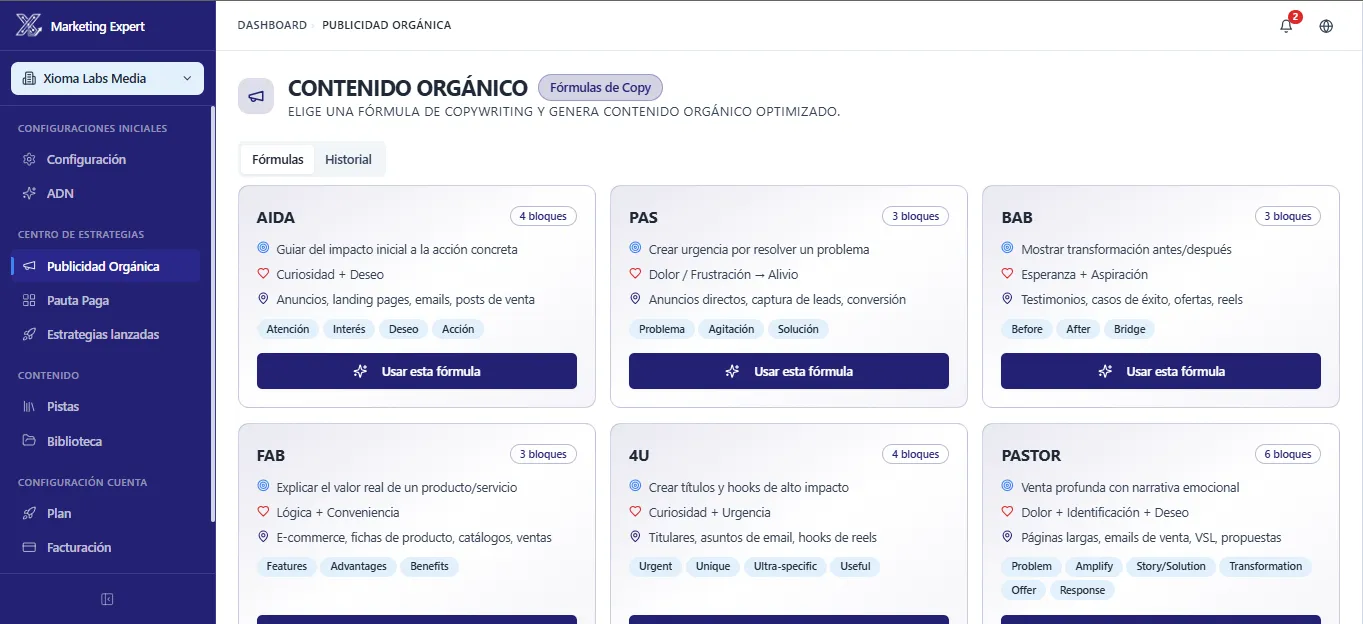Click Usar esta fórmula on the AIDA card
The width and height of the screenshot is (1363, 624).
click(x=417, y=370)
